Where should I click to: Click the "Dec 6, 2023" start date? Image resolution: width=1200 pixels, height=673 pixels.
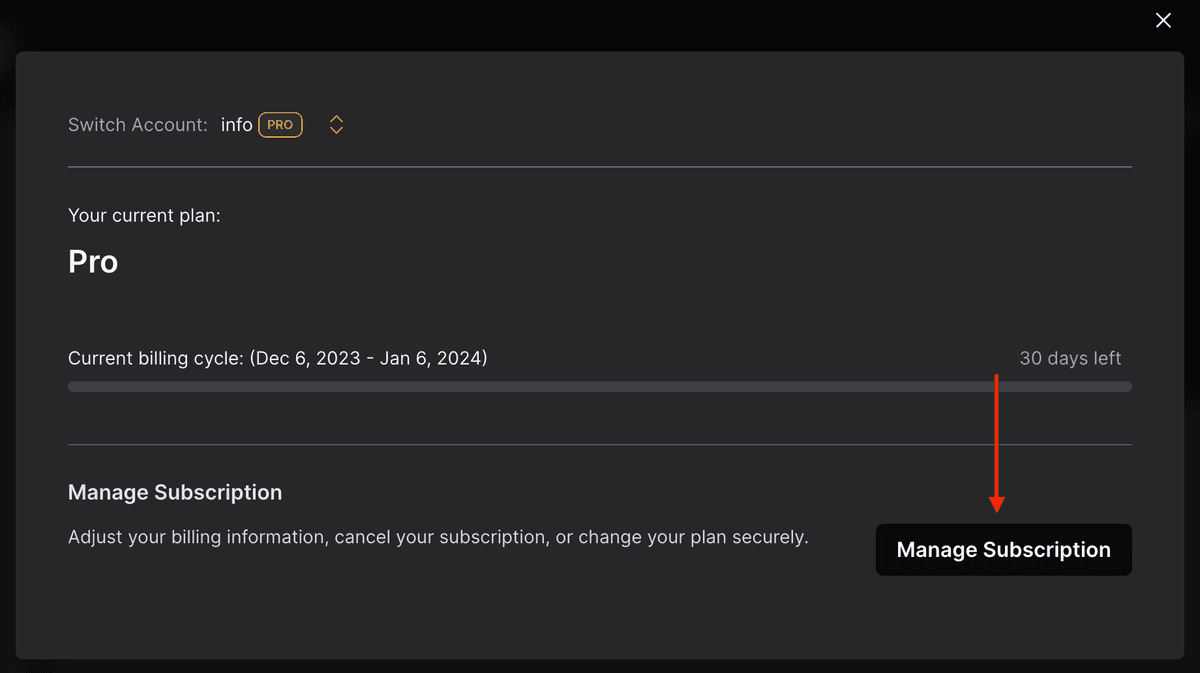point(307,358)
